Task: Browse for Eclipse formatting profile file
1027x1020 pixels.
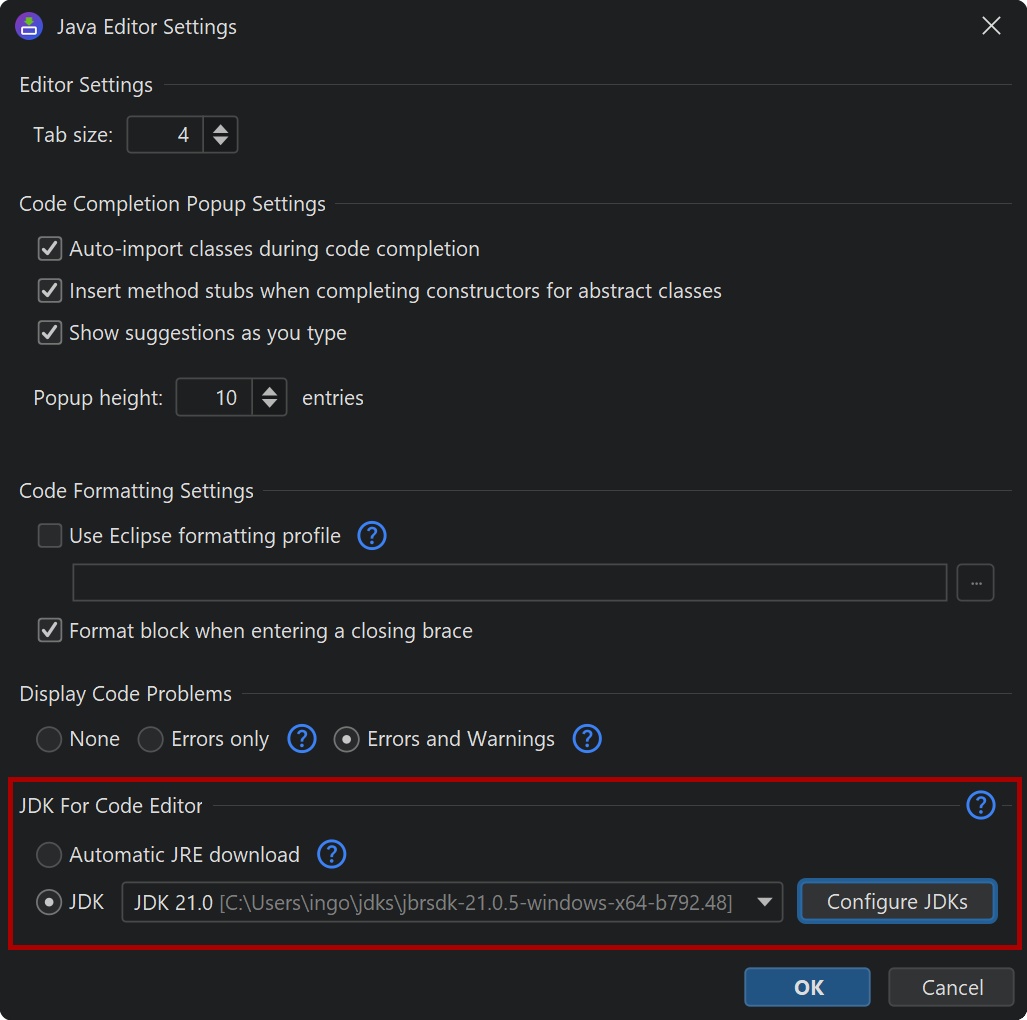Action: coord(975,583)
